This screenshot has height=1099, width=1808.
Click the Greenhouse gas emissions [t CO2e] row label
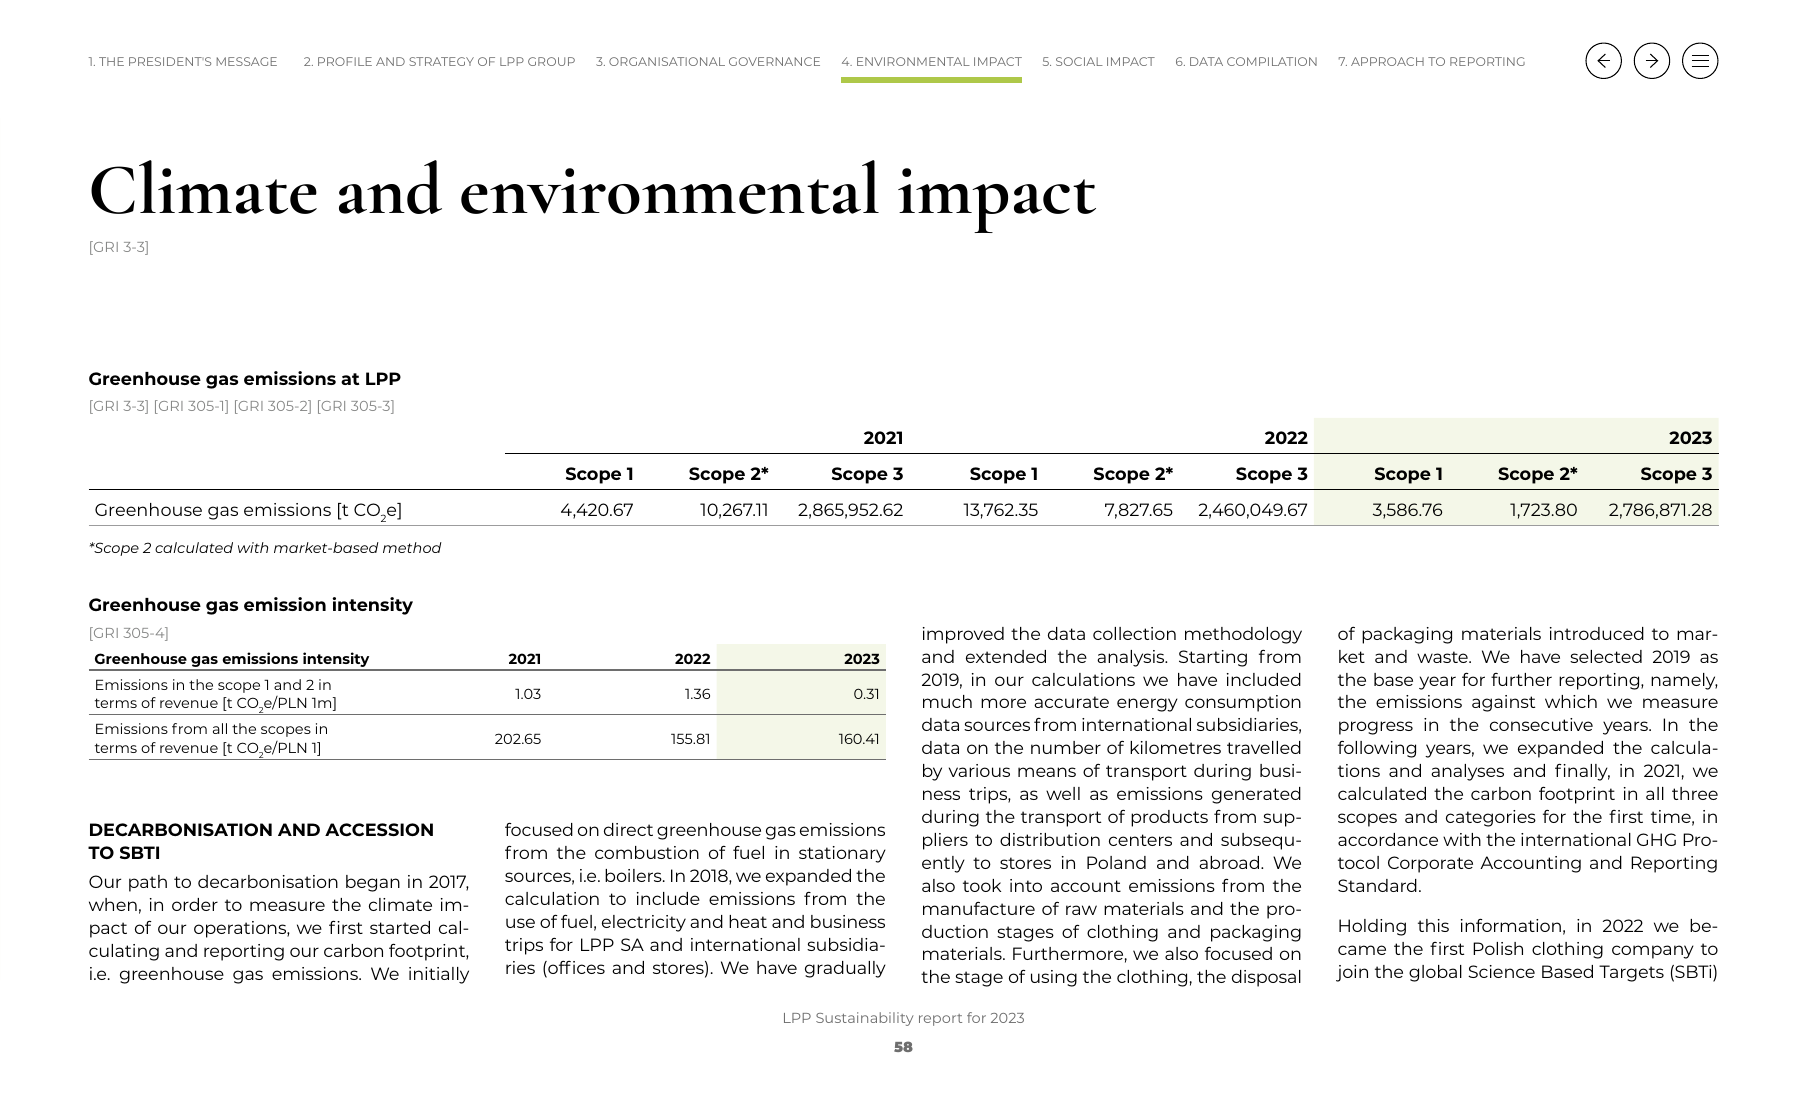(248, 511)
